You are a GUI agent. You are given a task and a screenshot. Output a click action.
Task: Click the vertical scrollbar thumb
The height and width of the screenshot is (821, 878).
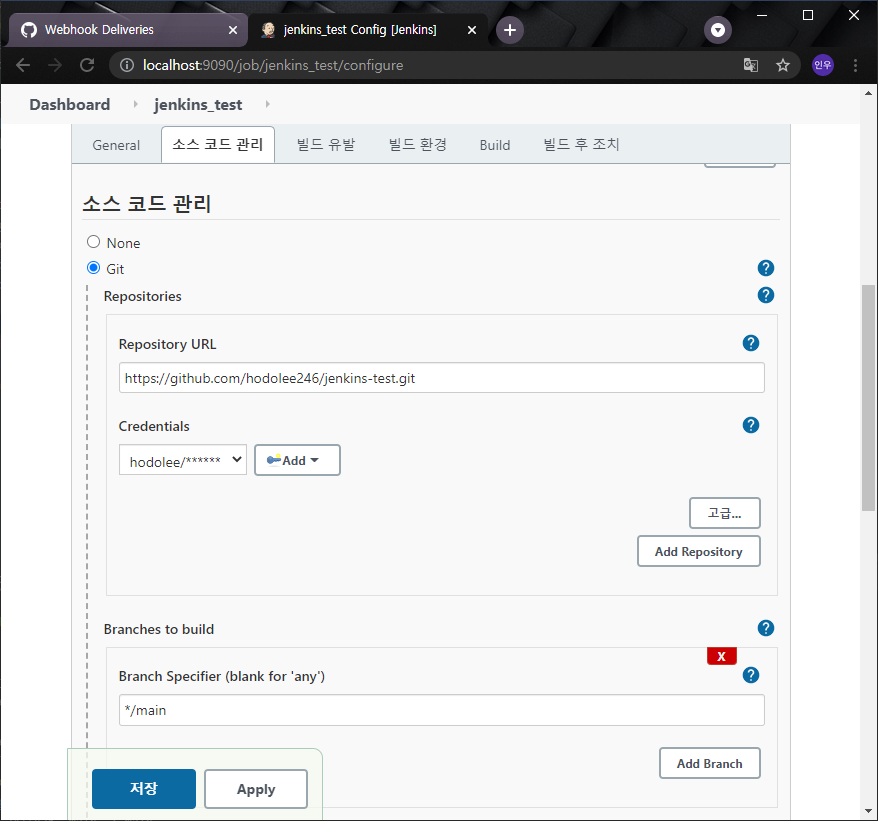click(868, 398)
